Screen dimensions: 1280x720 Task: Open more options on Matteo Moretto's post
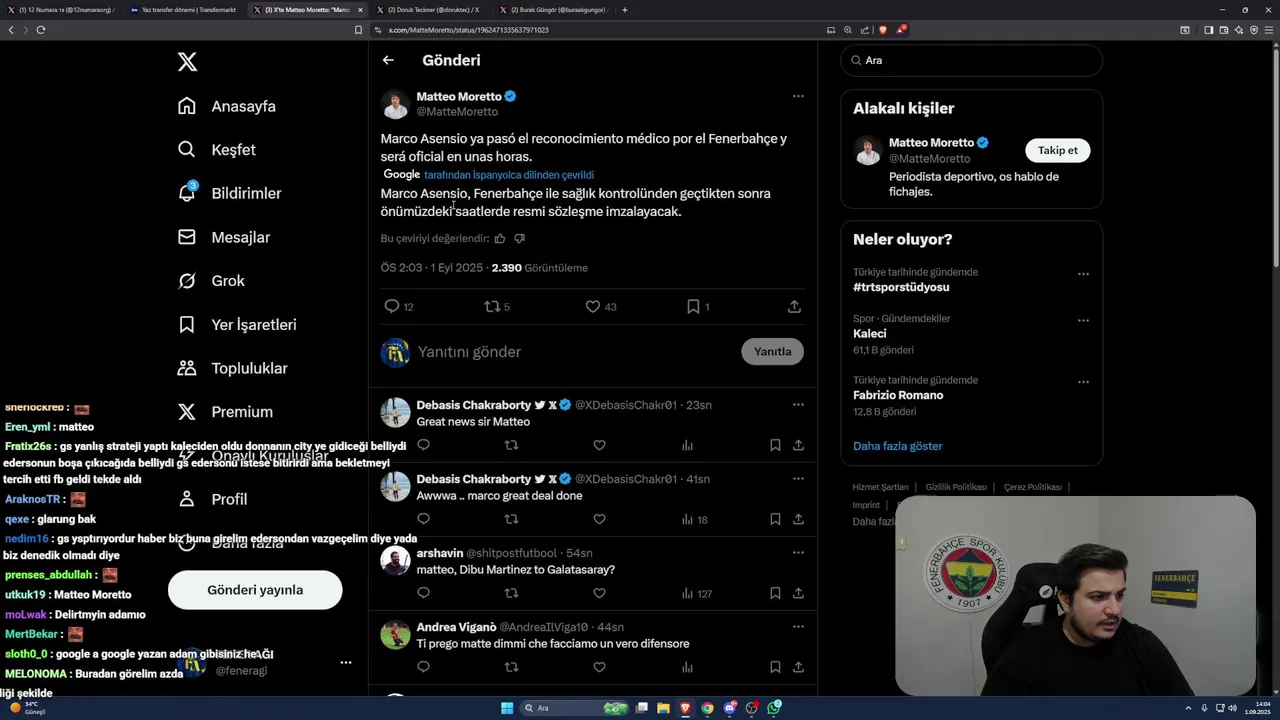click(x=798, y=96)
